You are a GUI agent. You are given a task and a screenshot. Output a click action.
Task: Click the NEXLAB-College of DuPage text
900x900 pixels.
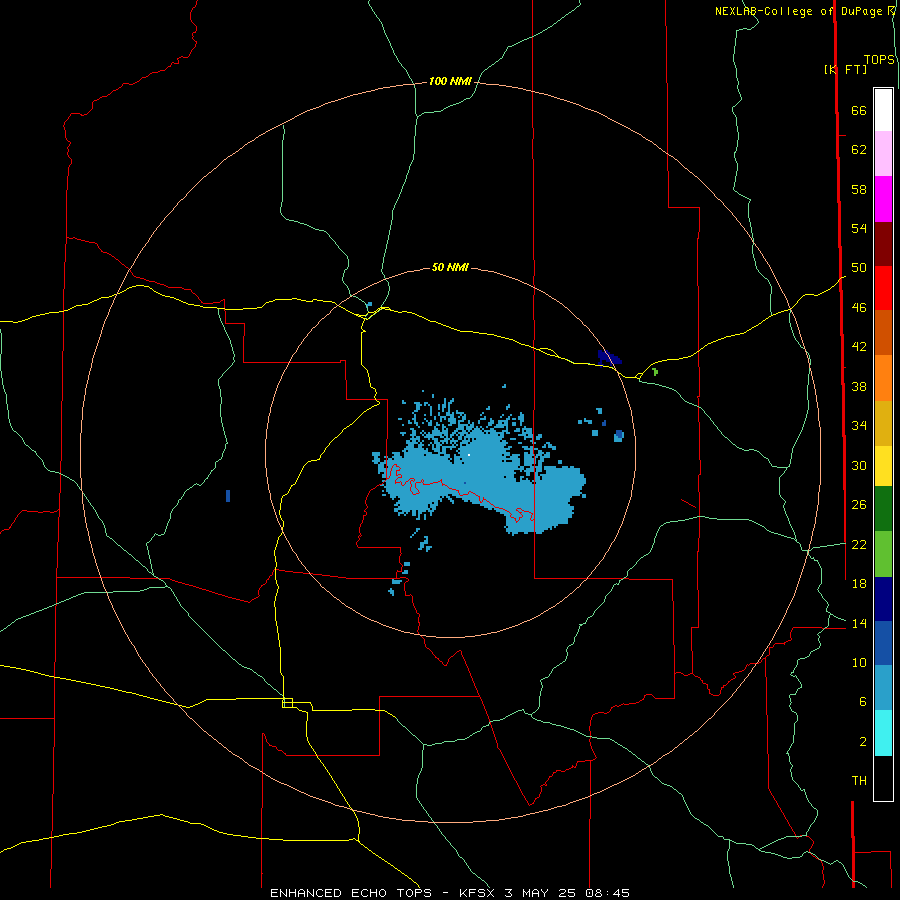point(798,11)
